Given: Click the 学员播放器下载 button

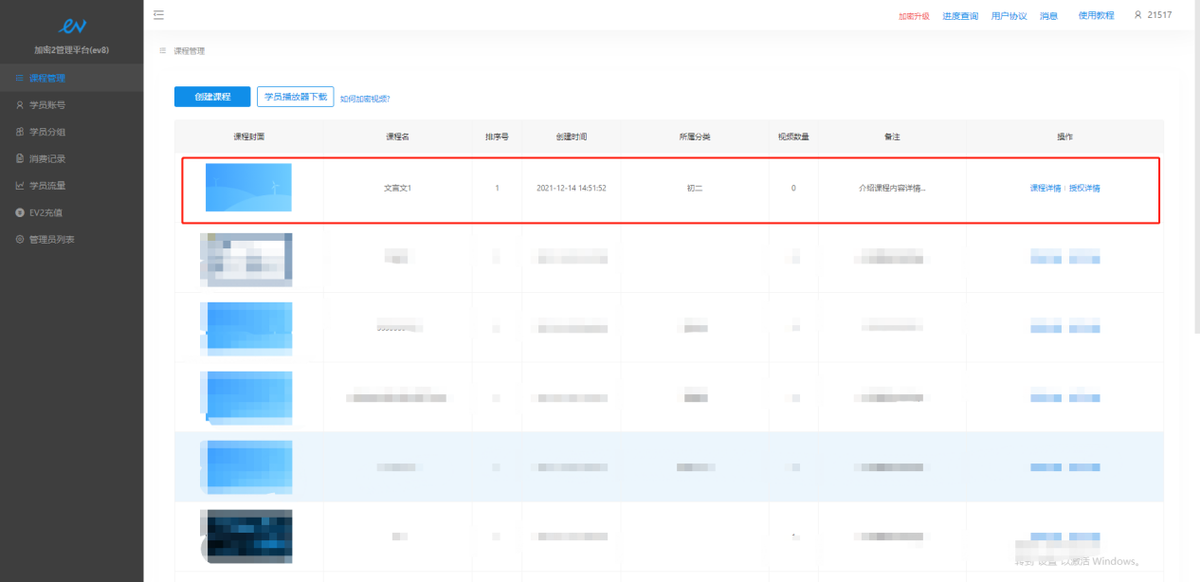Looking at the screenshot, I should [294, 97].
